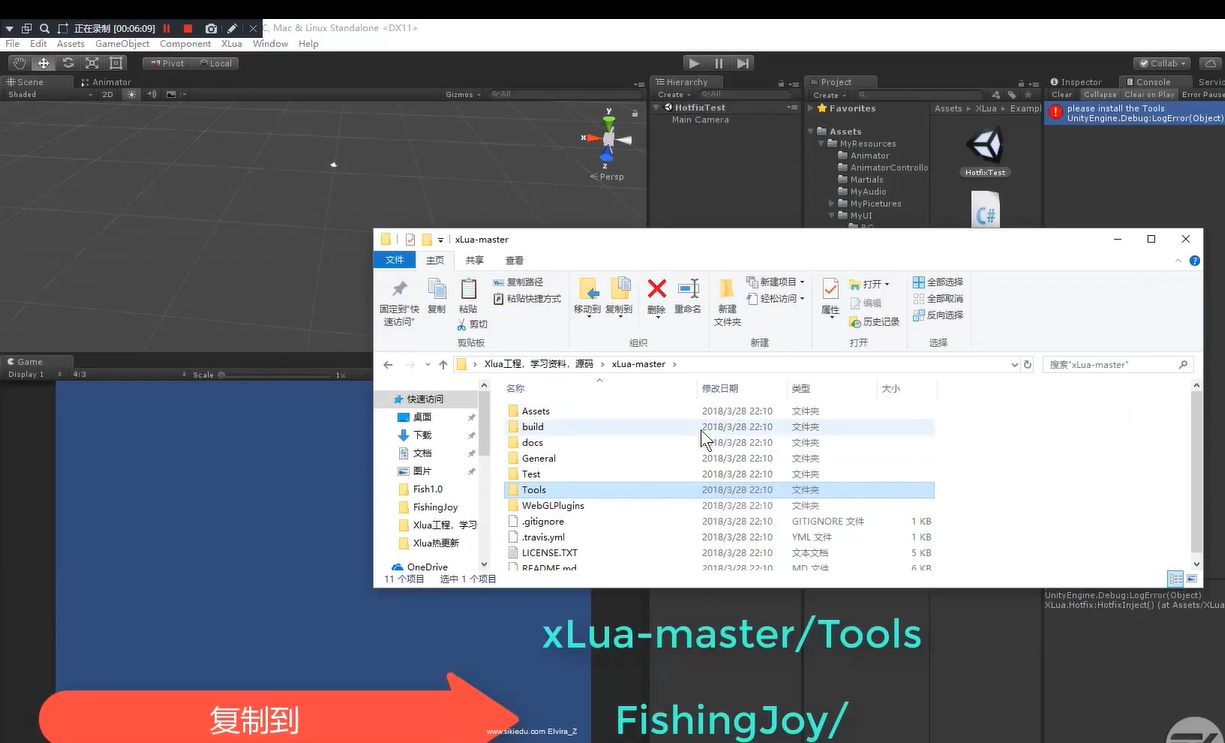The height and width of the screenshot is (743, 1225).
Task: Click the Unity Step button
Action: pyautogui.click(x=742, y=63)
